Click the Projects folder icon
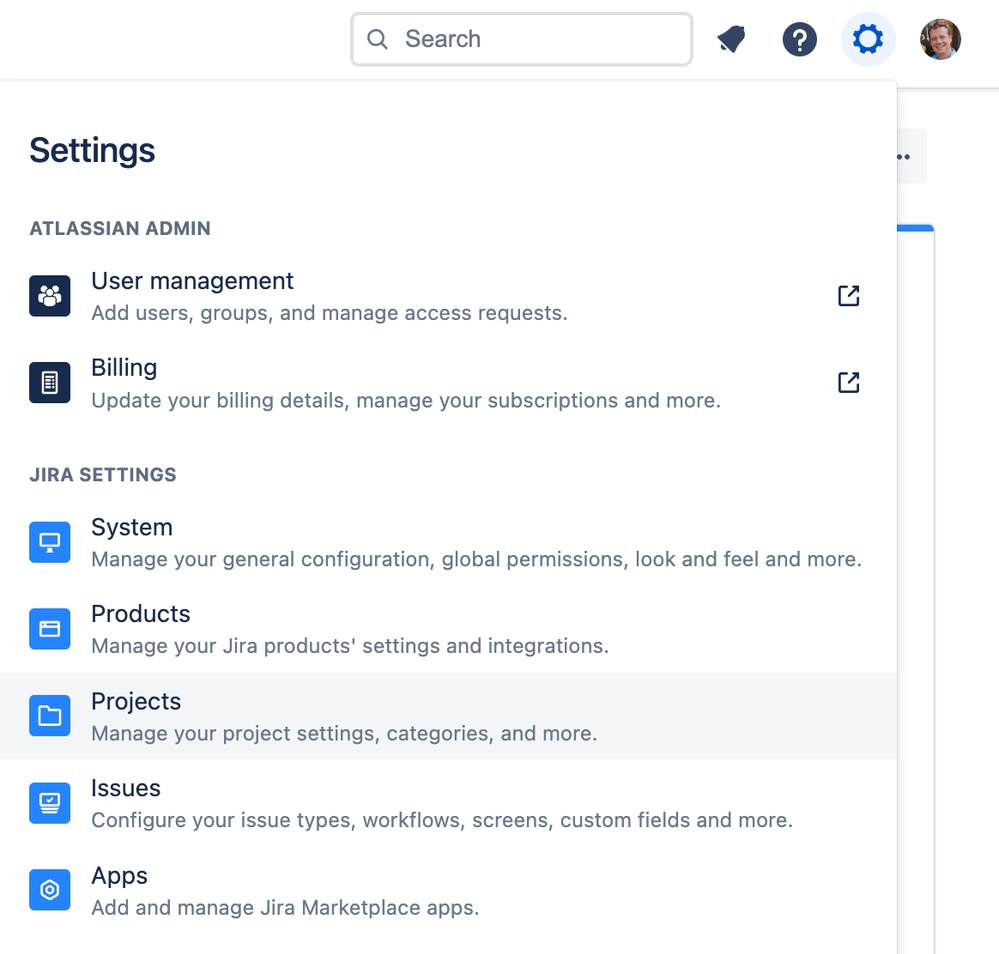 coord(50,716)
